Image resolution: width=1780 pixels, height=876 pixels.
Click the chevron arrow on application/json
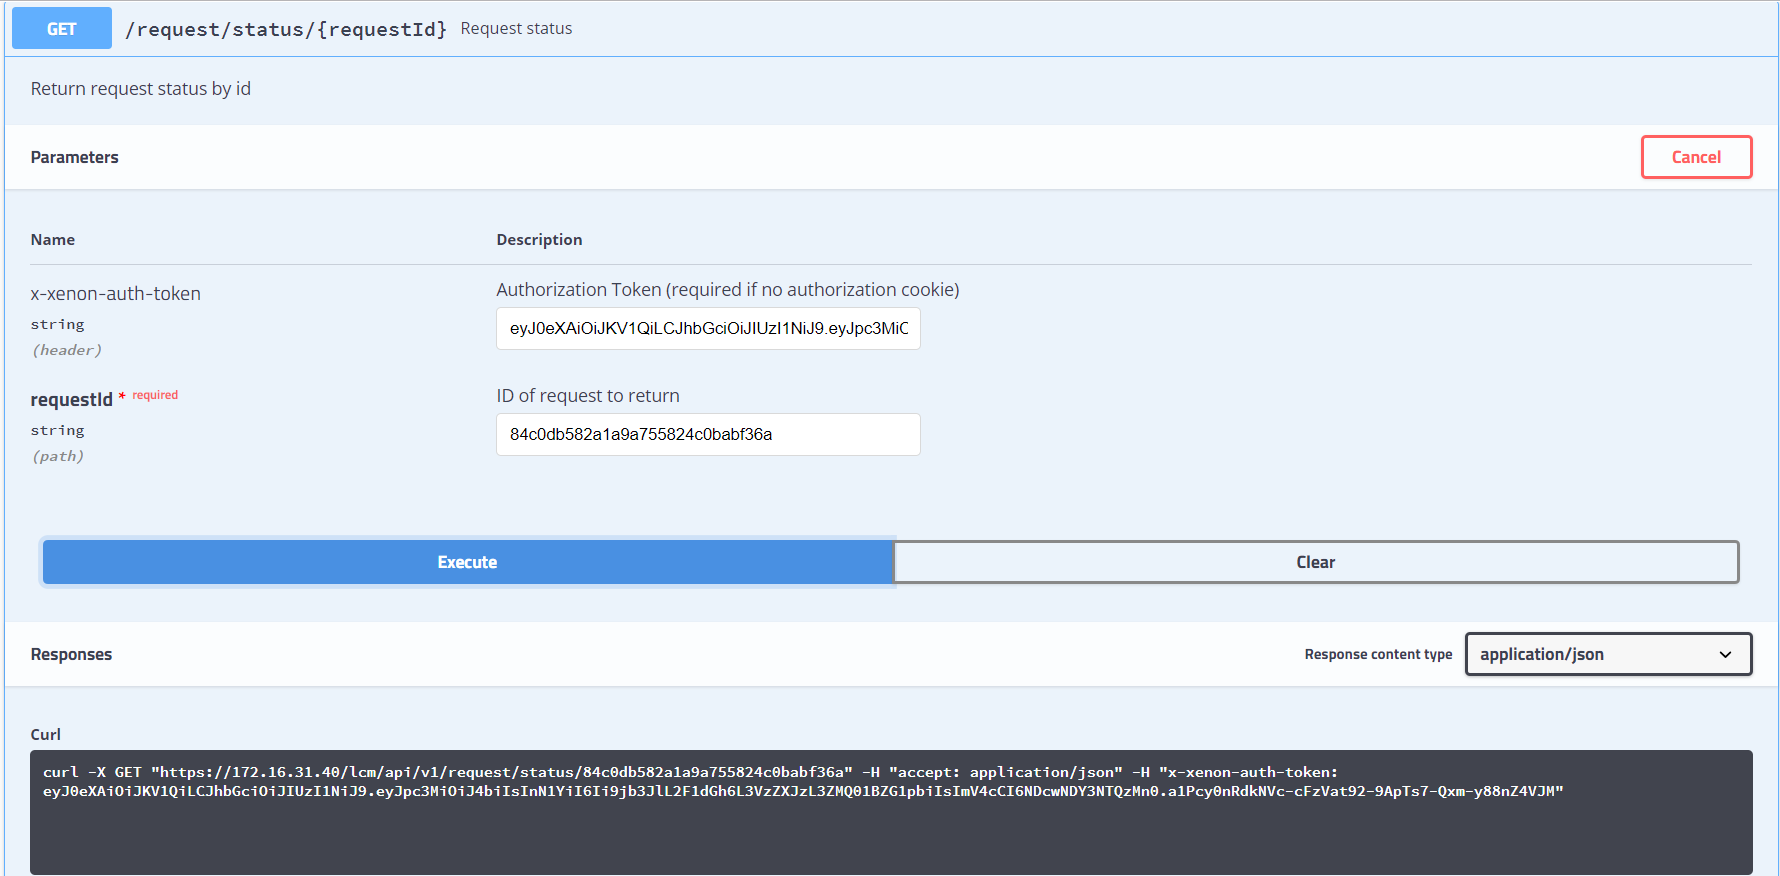point(1725,655)
